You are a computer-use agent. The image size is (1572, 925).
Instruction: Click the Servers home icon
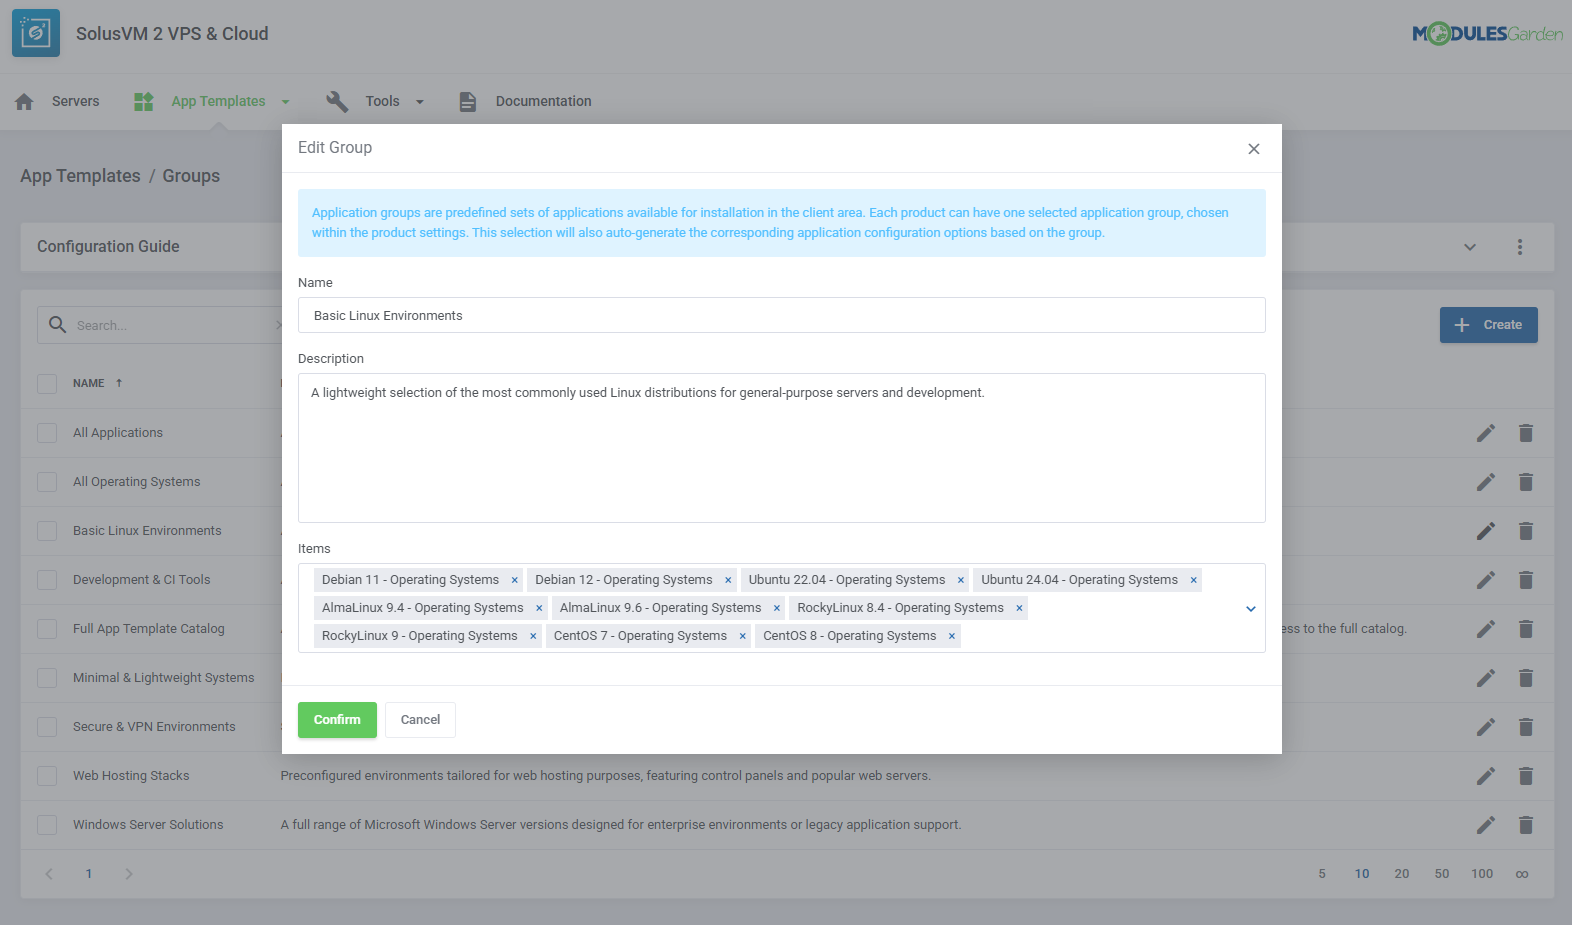coord(25,101)
